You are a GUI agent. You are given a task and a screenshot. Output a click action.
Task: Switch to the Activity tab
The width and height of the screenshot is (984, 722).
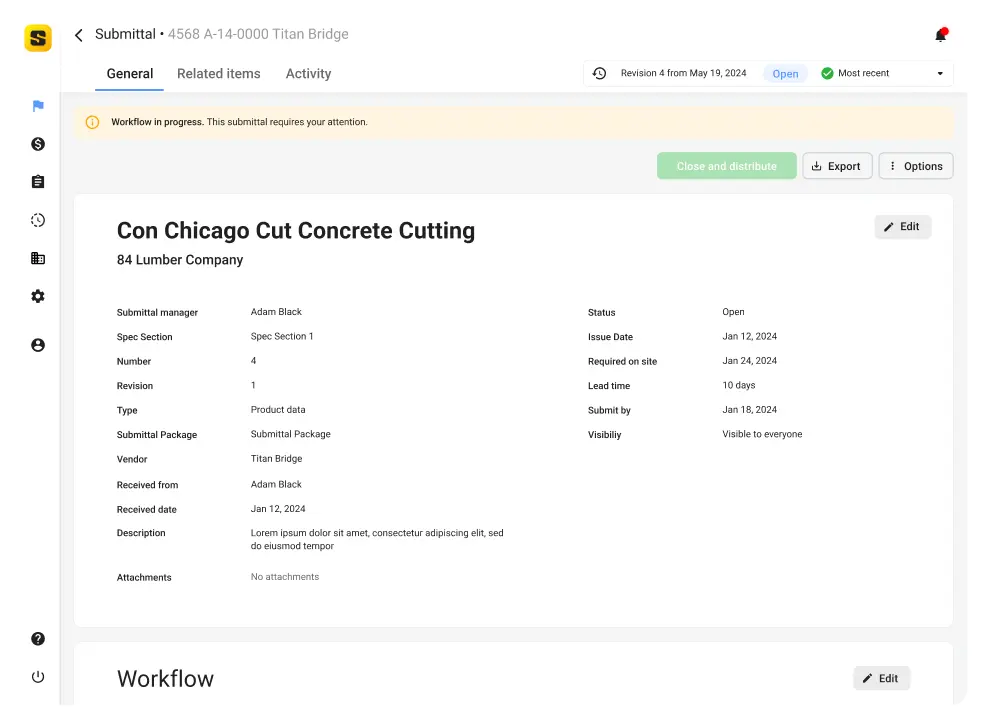(308, 74)
